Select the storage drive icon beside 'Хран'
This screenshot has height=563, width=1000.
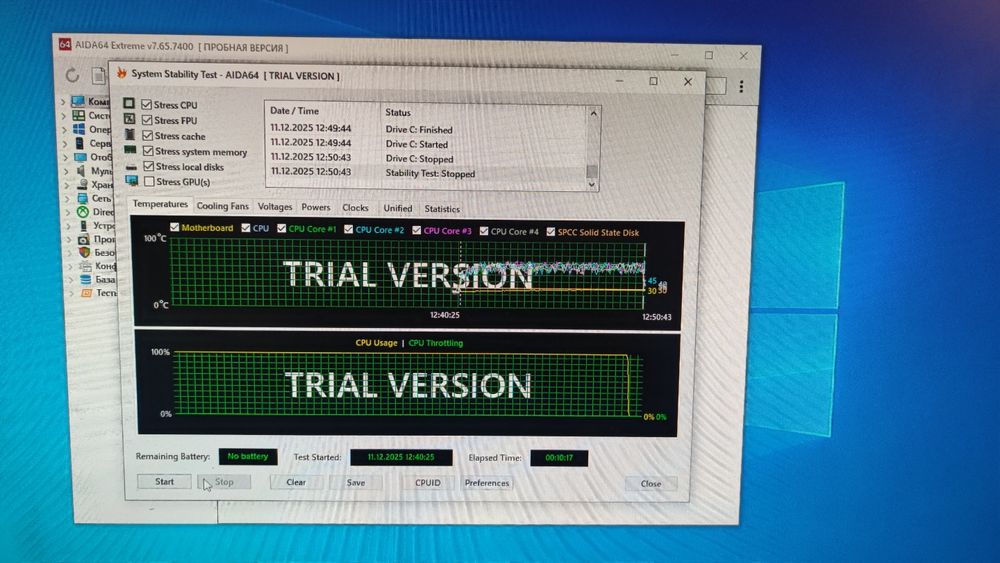(81, 184)
